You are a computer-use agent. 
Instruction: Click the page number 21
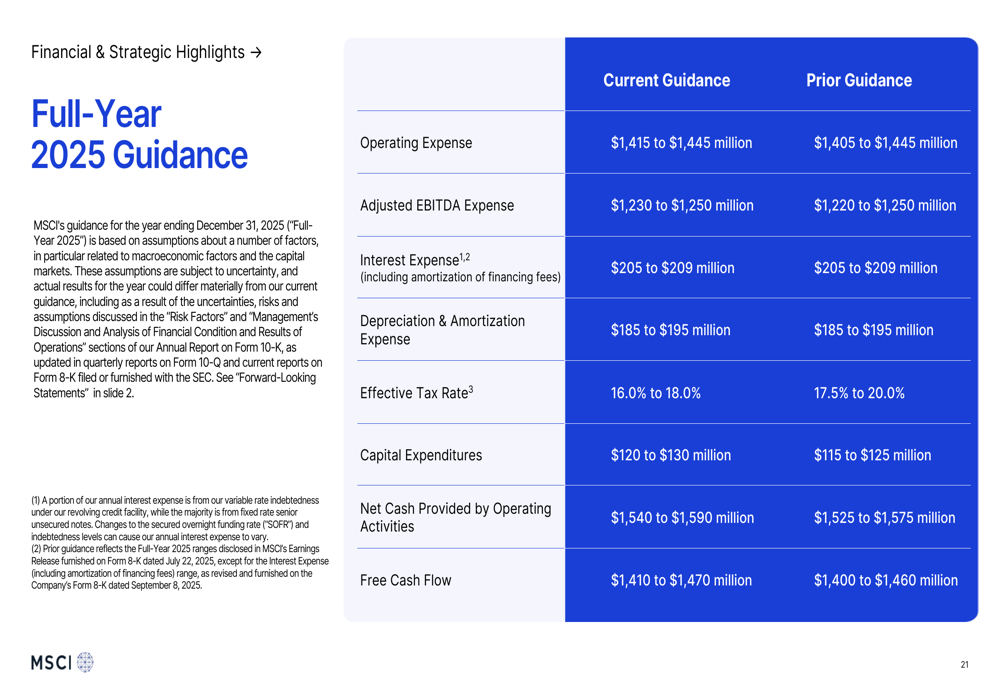(x=964, y=664)
